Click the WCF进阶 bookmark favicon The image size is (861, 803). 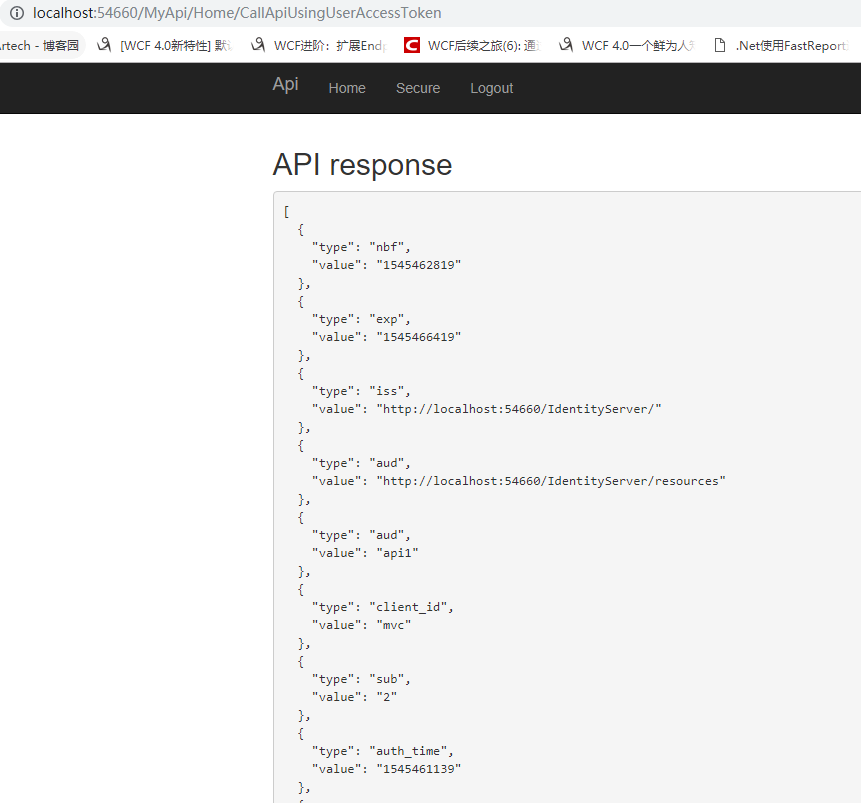coord(258,45)
